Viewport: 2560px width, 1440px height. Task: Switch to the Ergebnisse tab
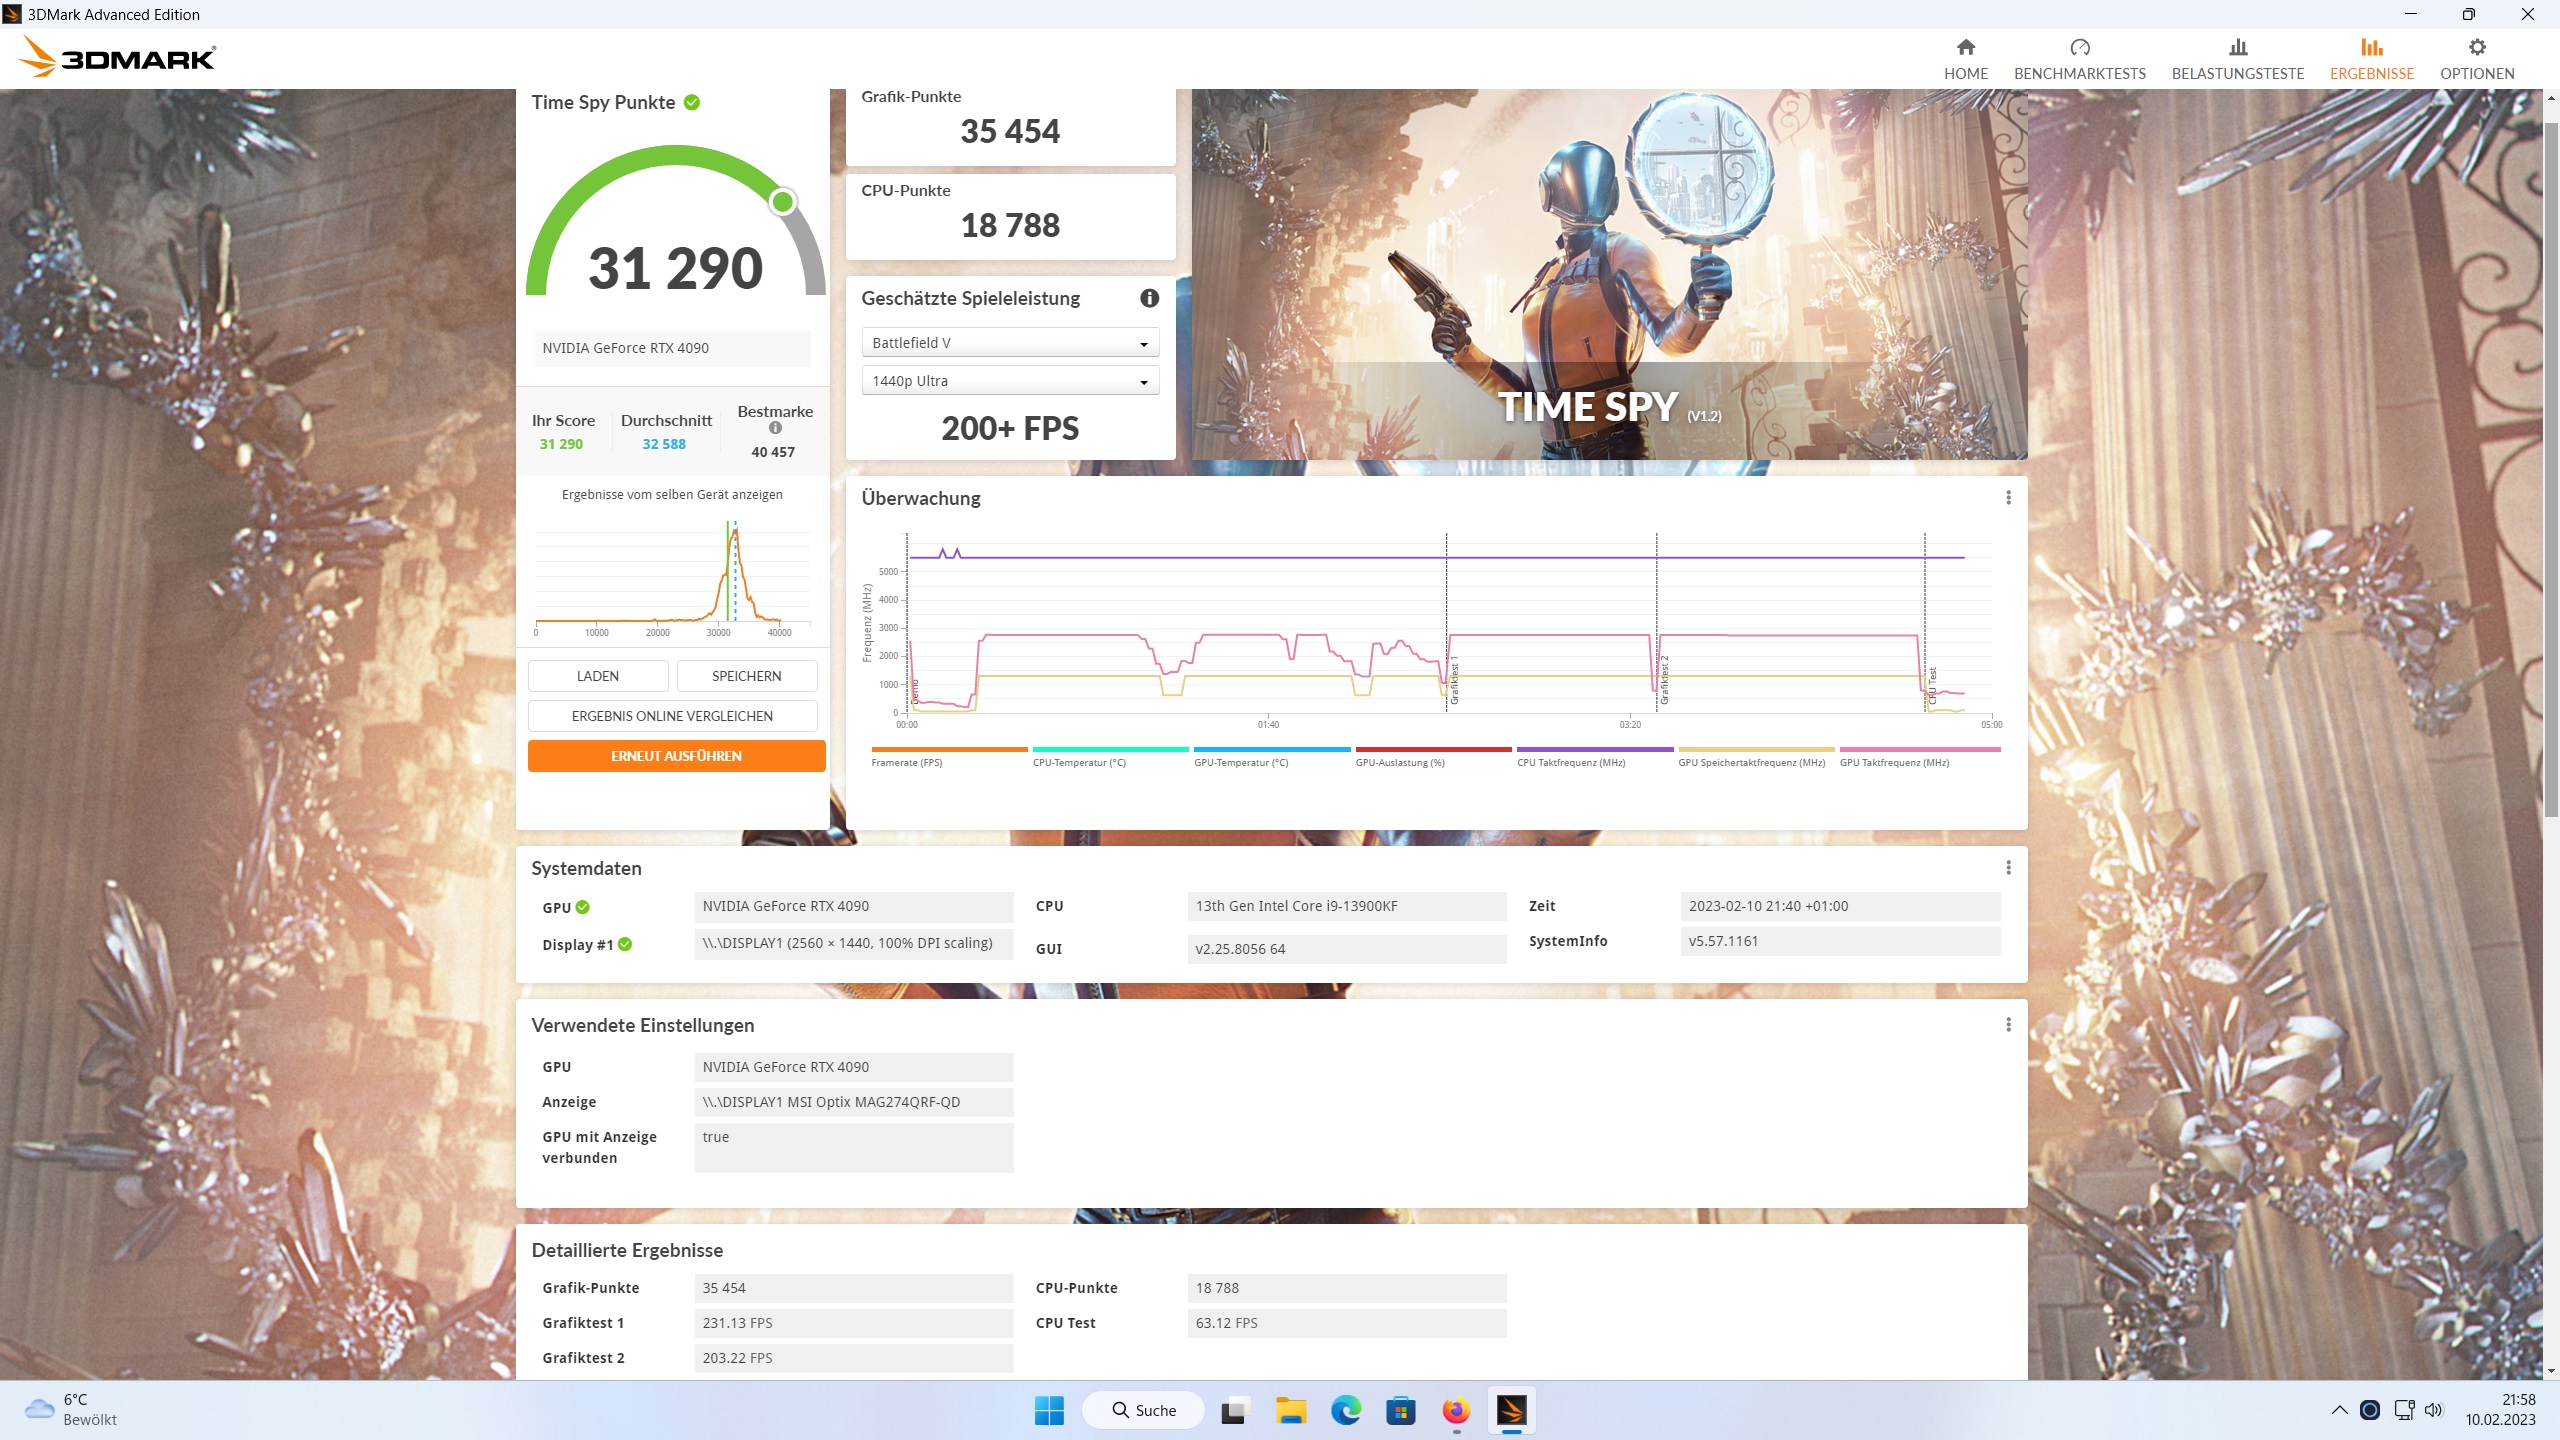(2371, 59)
